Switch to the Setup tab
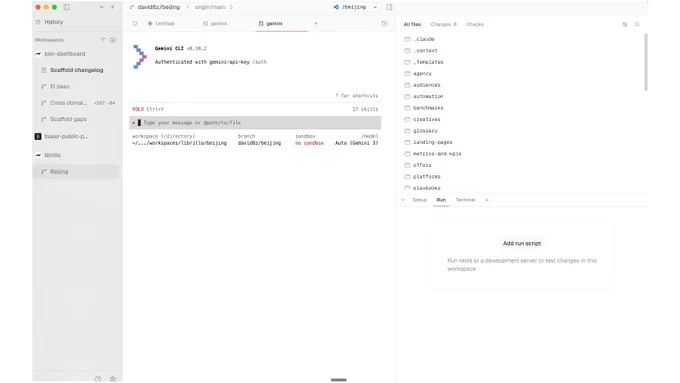680x383 pixels. point(419,200)
